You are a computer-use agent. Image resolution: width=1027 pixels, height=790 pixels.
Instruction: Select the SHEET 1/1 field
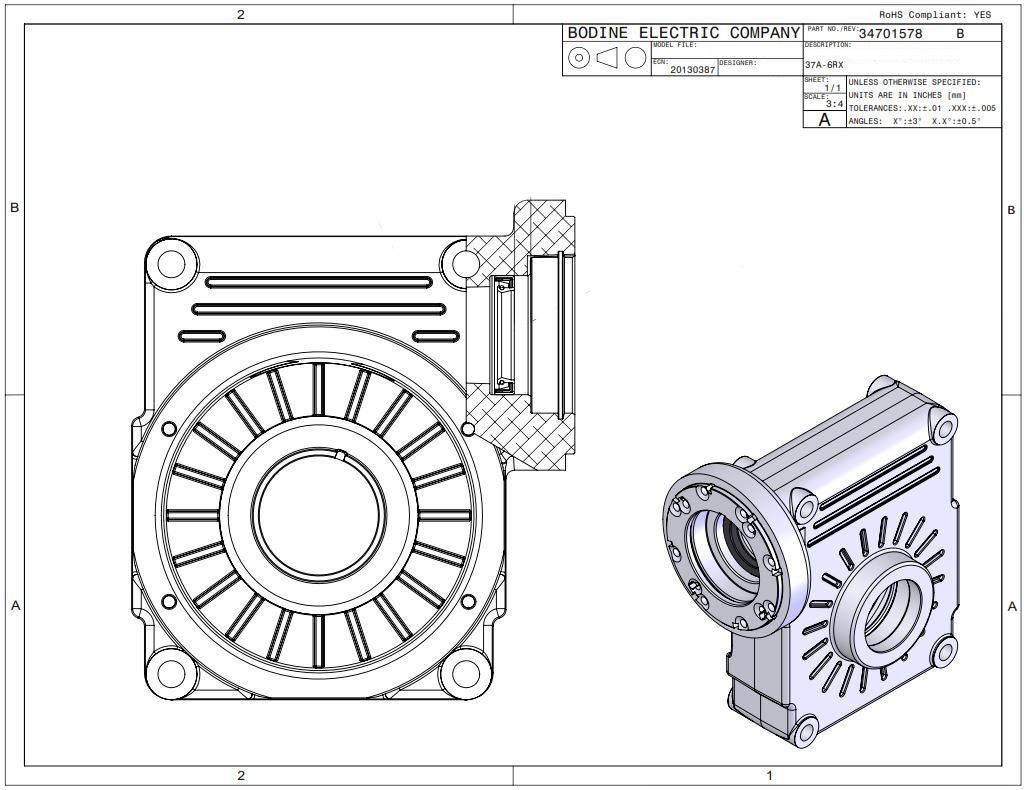(822, 84)
